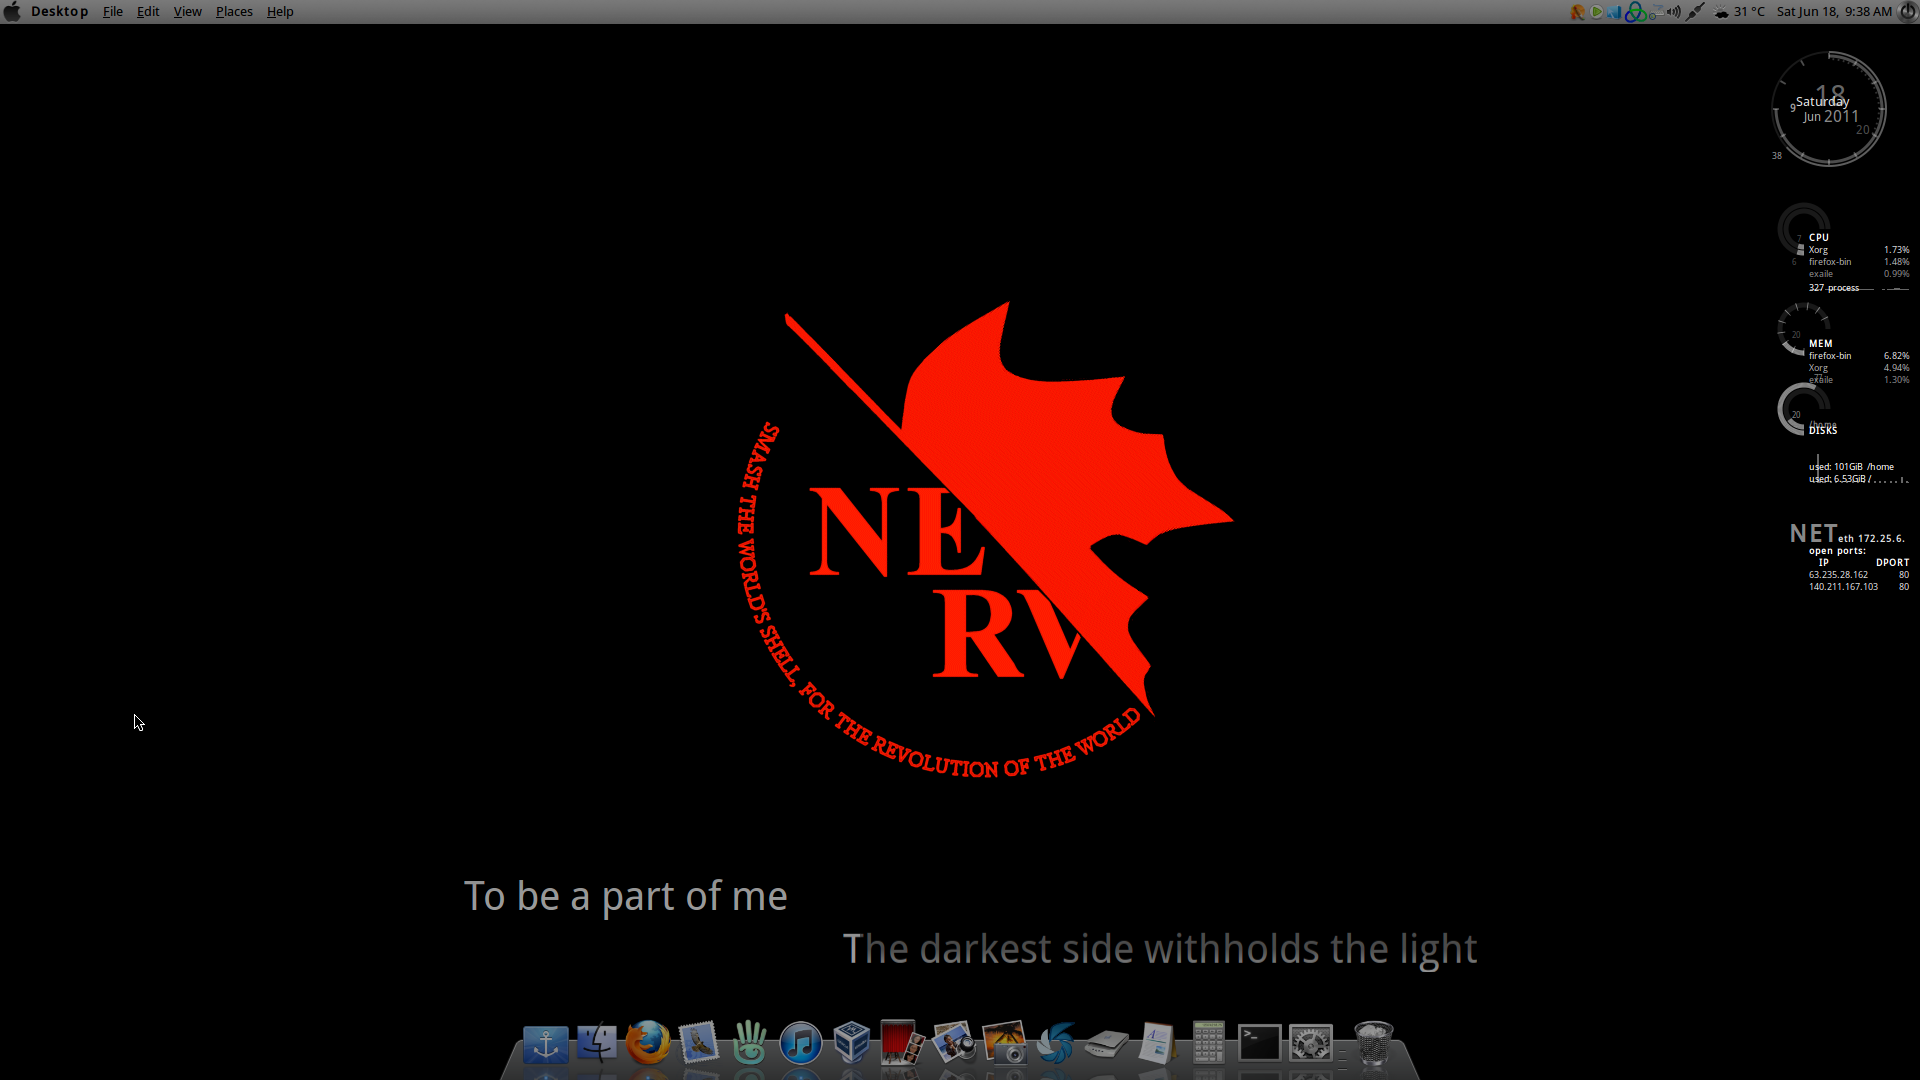Screen dimensions: 1920x1080
Task: Launch the blue swirl shutter app
Action: 1056,1044
